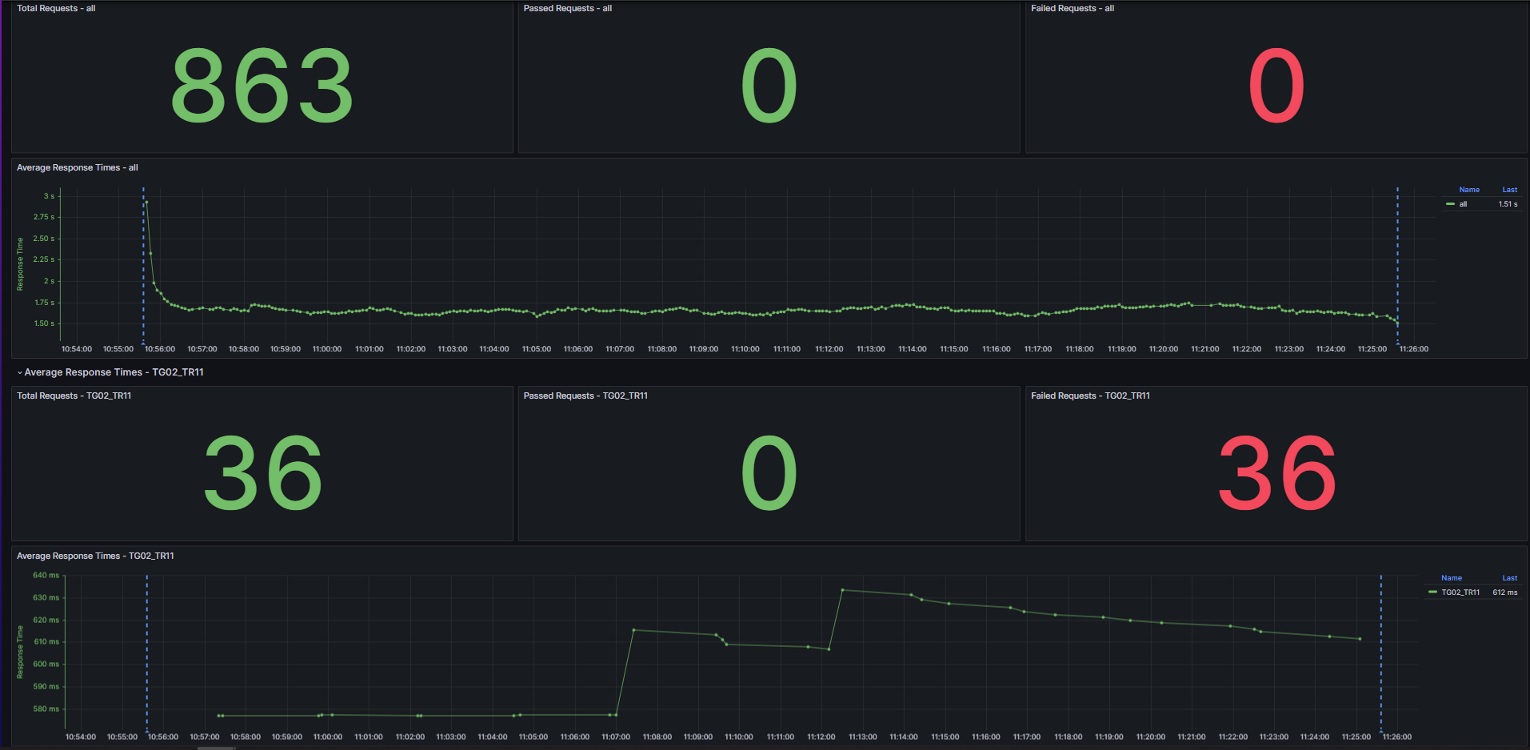
Task: Open the TG02_TR11 response times chart panel title
Action: click(x=96, y=555)
